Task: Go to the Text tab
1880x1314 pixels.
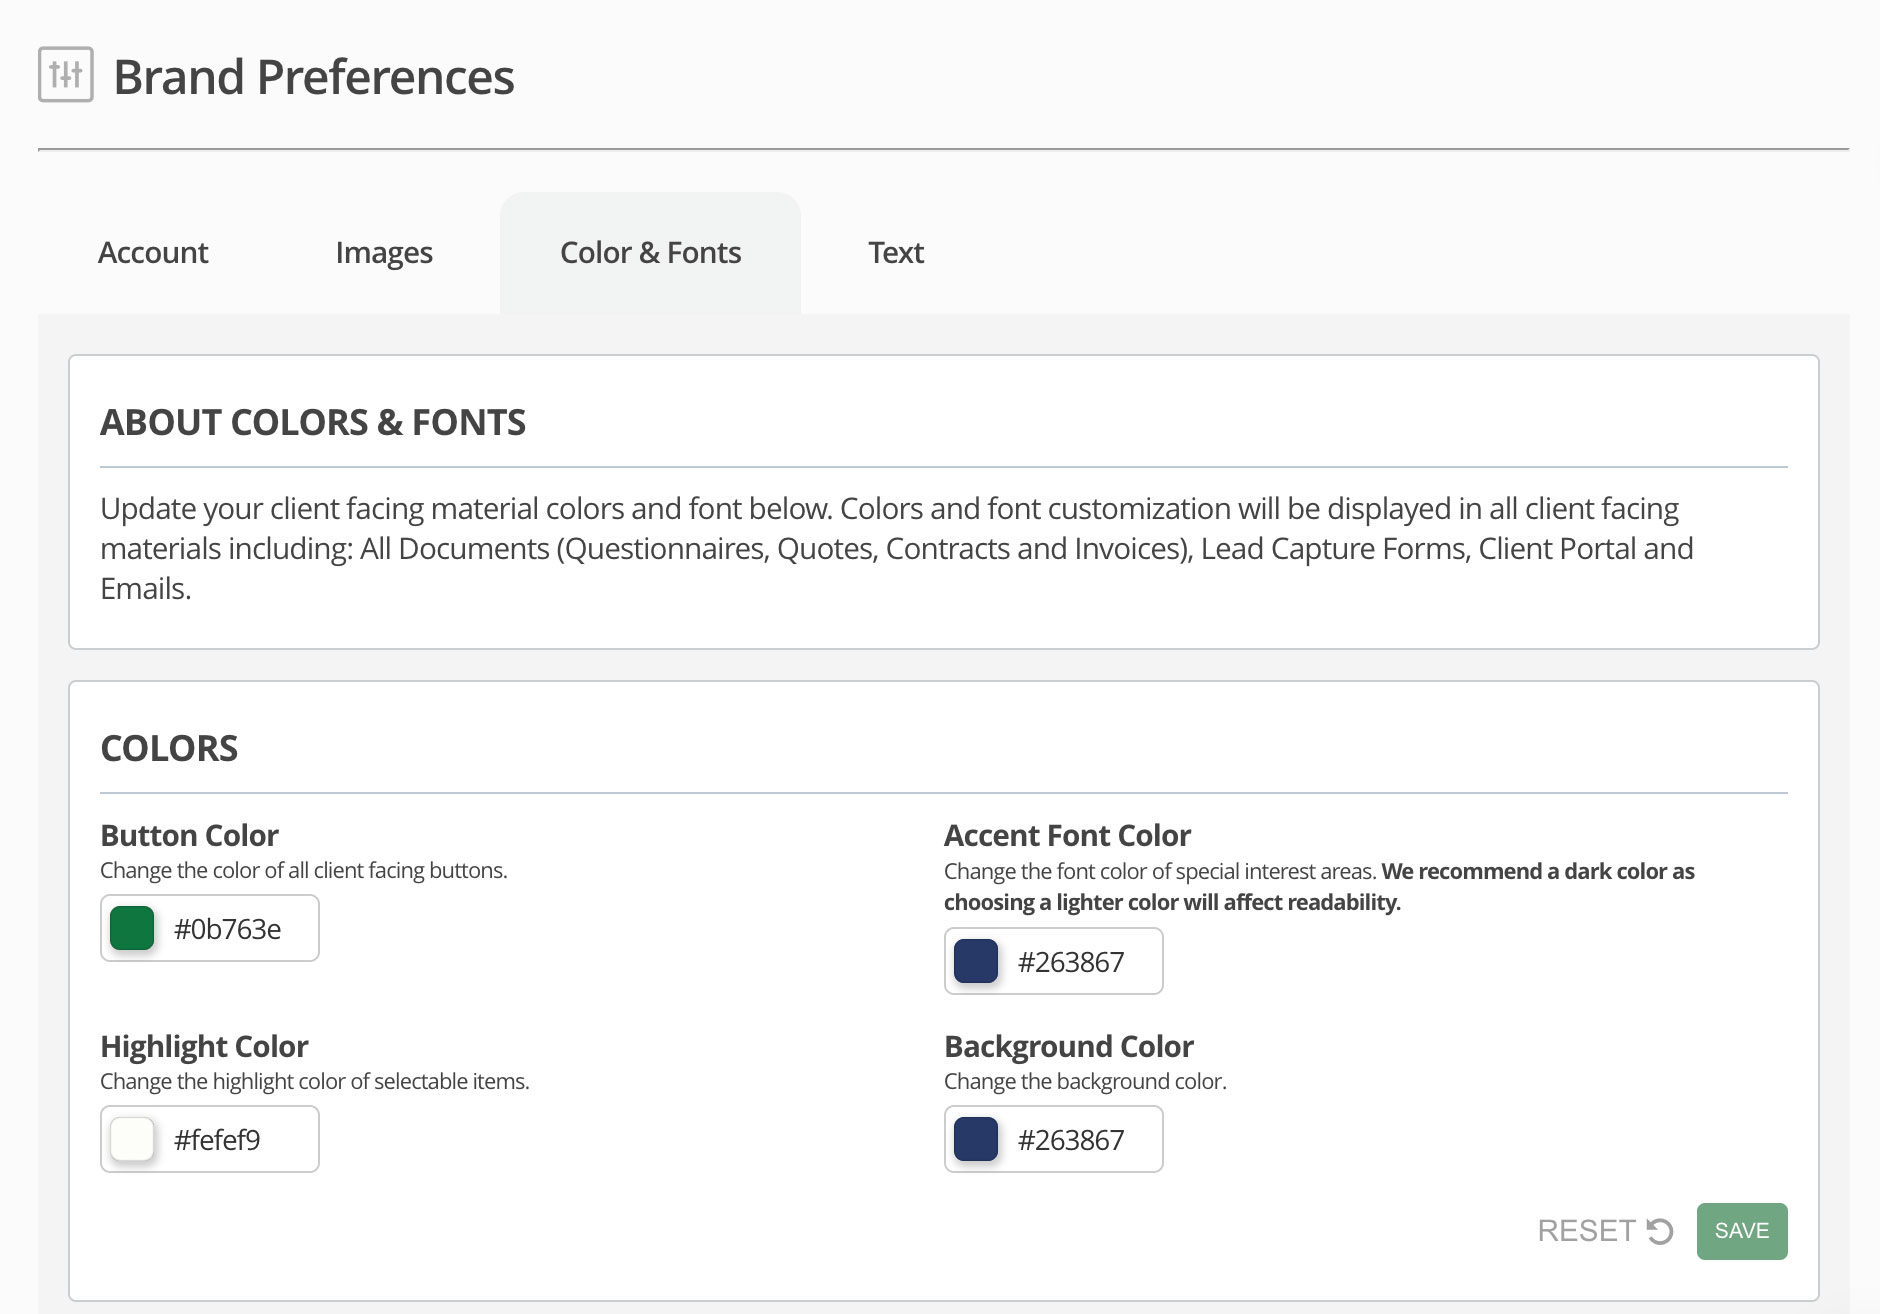Action: pos(895,253)
